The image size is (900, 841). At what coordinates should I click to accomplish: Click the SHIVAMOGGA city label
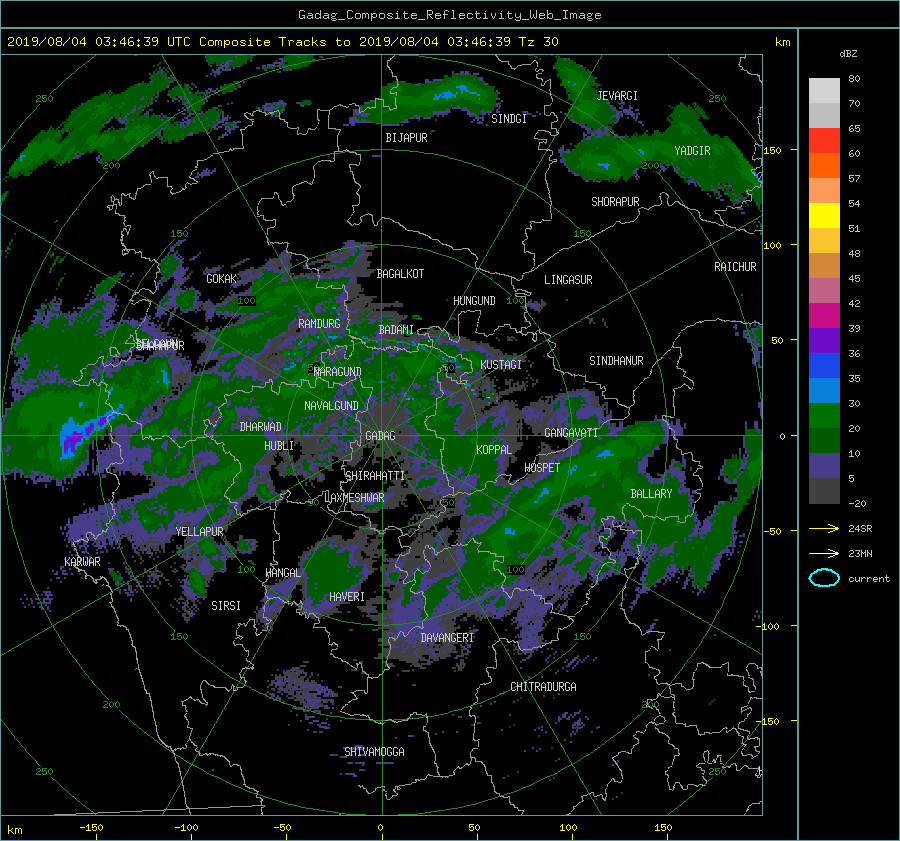(374, 752)
